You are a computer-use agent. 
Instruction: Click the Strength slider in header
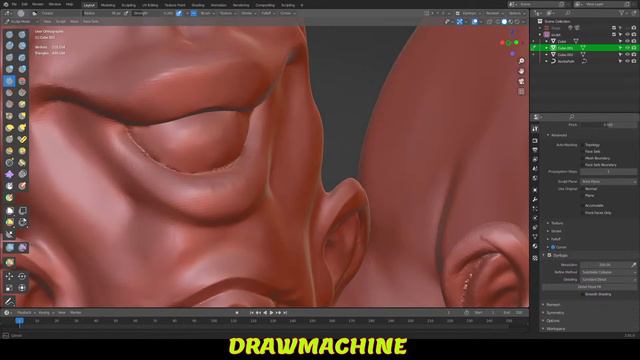[154, 13]
